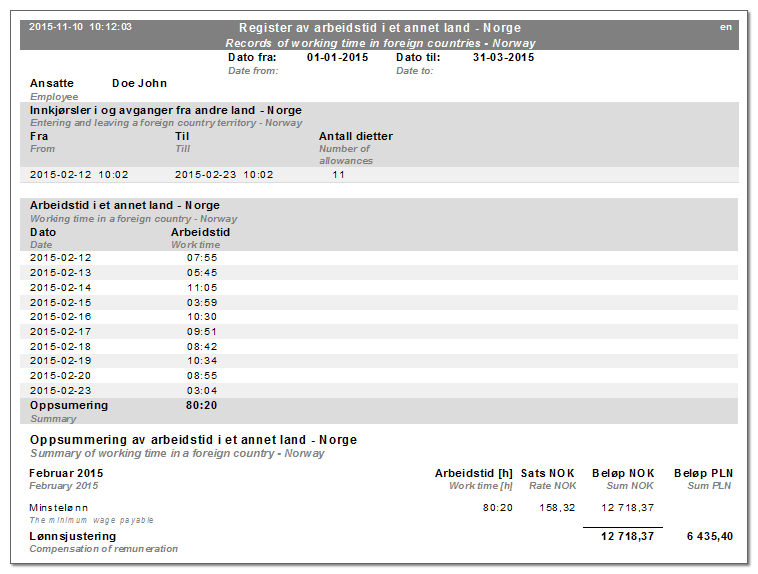Viewport: 758px width, 574px height.
Task: Select the date row 2015-02-13
Action: [x=60, y=273]
